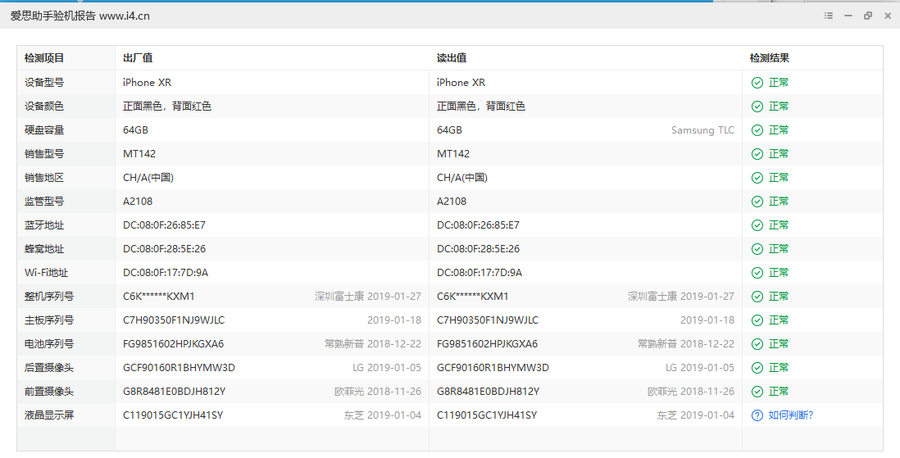This screenshot has width=900, height=458.
Task: Click the green check icon in 前置摄像头 row
Action: (x=757, y=391)
